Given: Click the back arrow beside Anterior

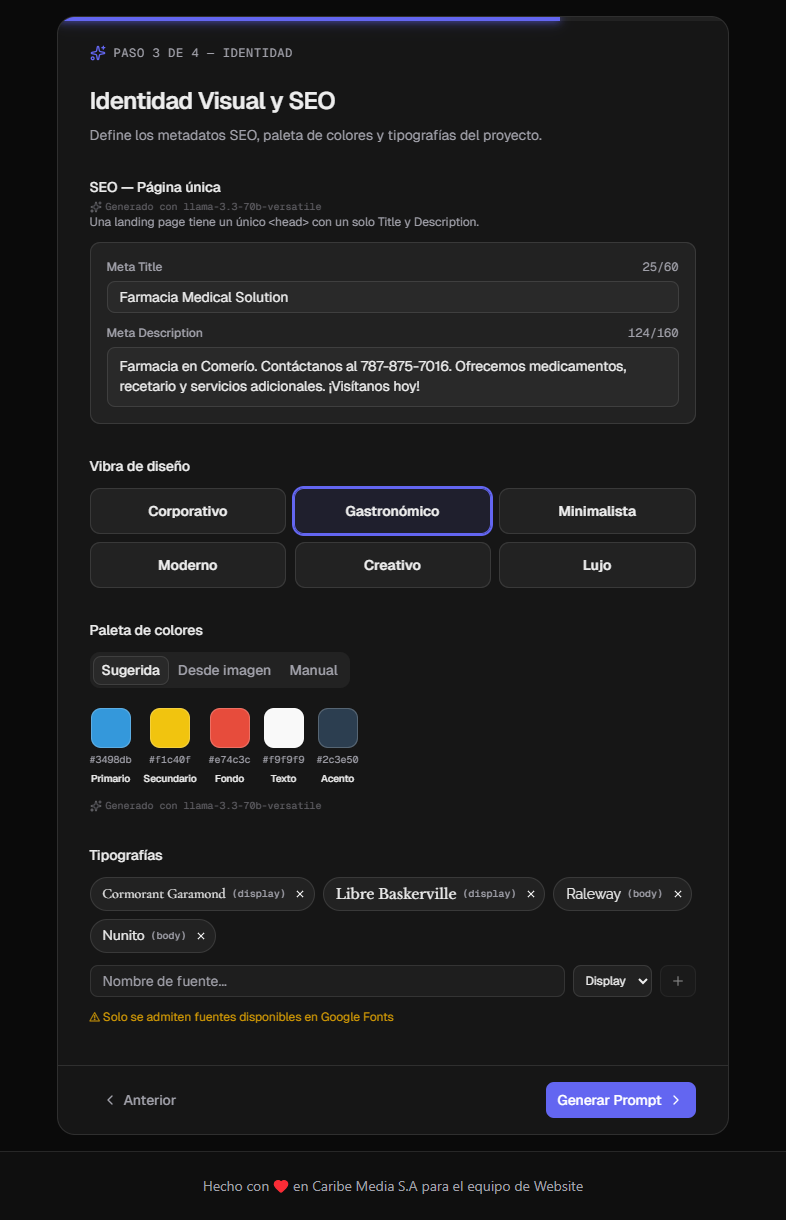Looking at the screenshot, I should pyautogui.click(x=110, y=1100).
